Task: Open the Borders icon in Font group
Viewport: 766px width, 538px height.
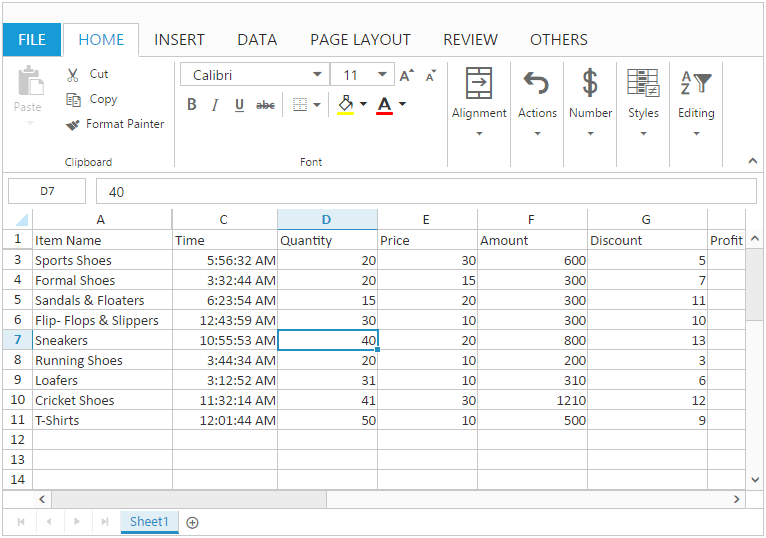Action: tap(300, 105)
